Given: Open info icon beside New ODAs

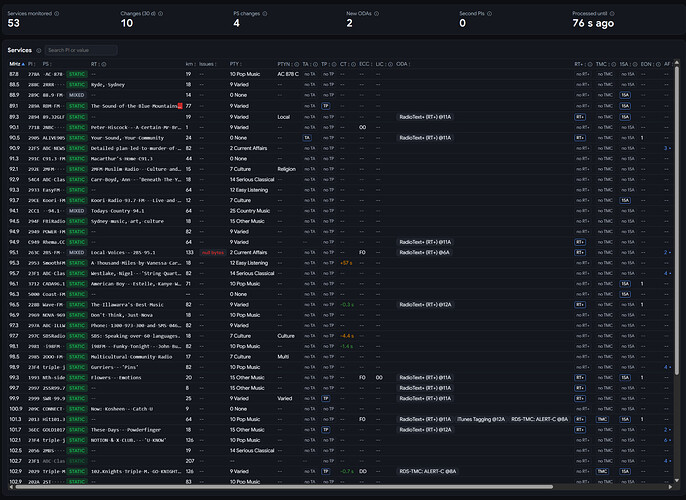Looking at the screenshot, I should [x=376, y=14].
